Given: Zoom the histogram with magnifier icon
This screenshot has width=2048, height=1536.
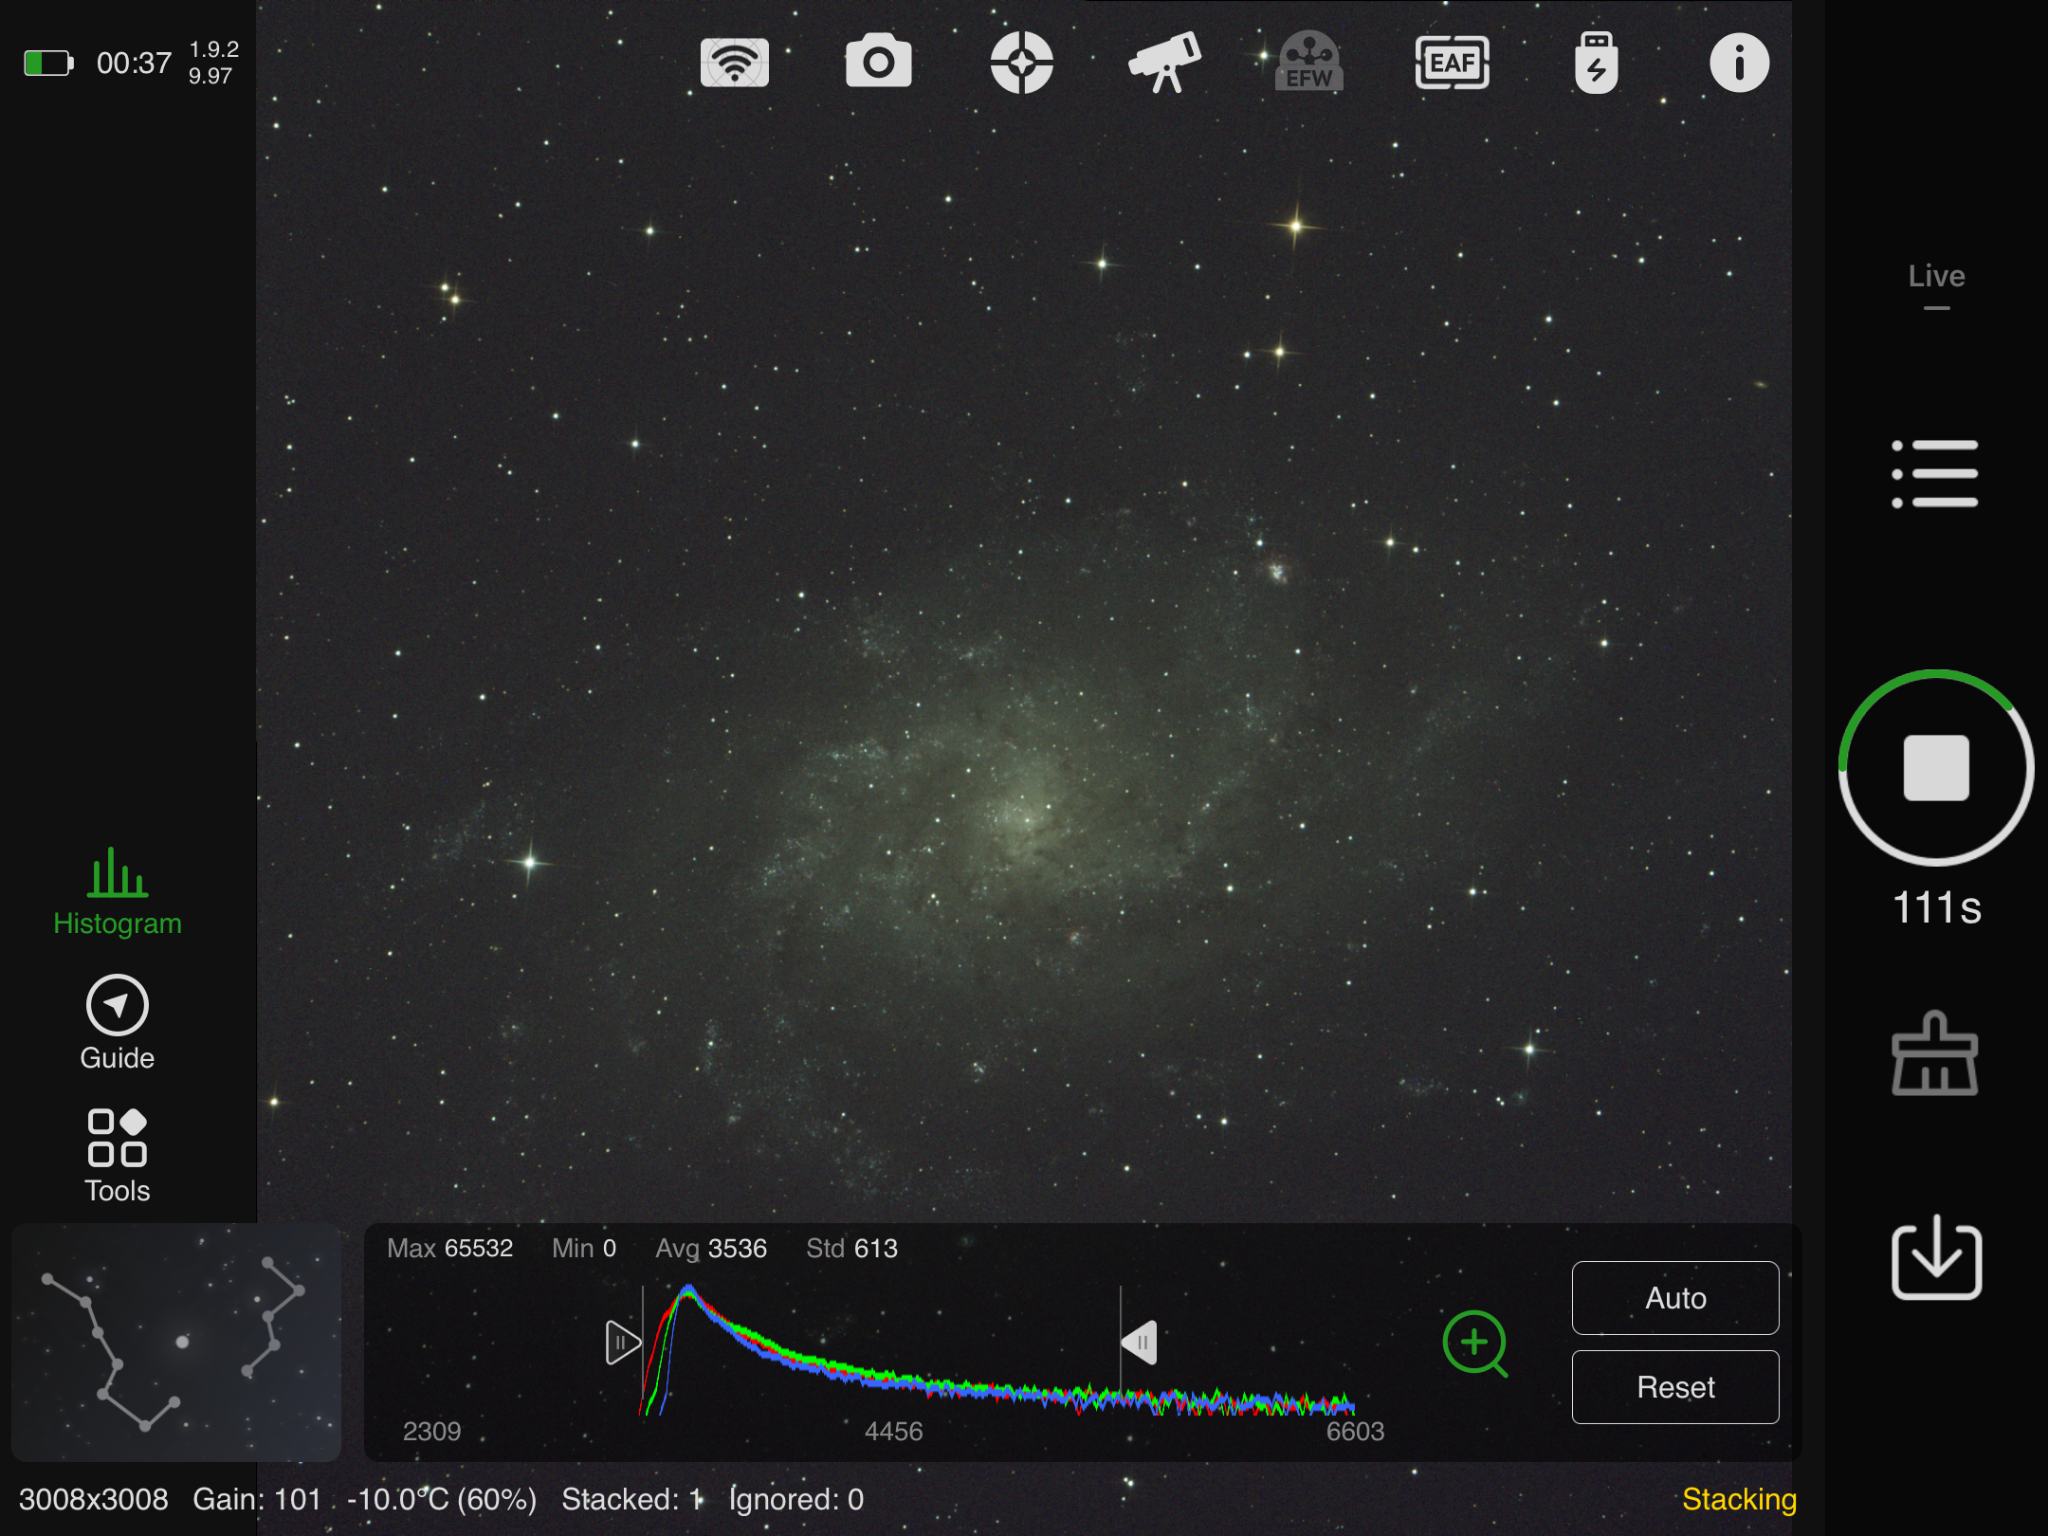Looking at the screenshot, I should tap(1475, 1343).
